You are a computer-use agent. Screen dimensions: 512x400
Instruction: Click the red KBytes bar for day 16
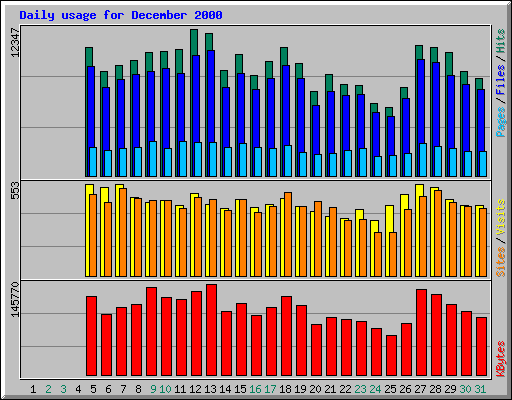pos(256,346)
